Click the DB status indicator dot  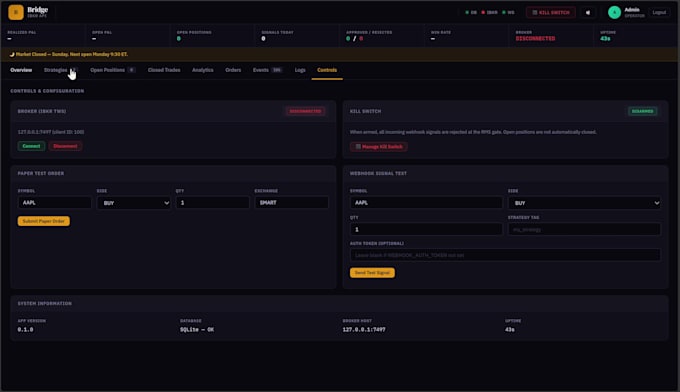(x=467, y=13)
